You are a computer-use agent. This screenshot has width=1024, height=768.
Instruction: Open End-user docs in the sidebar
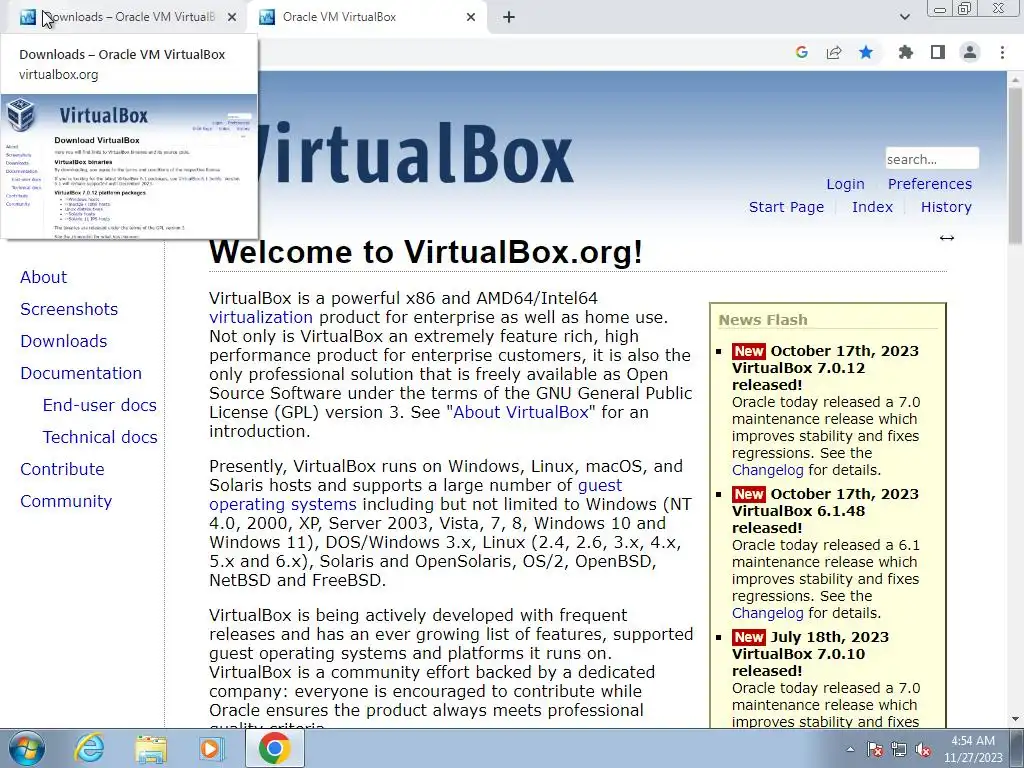[x=99, y=405]
